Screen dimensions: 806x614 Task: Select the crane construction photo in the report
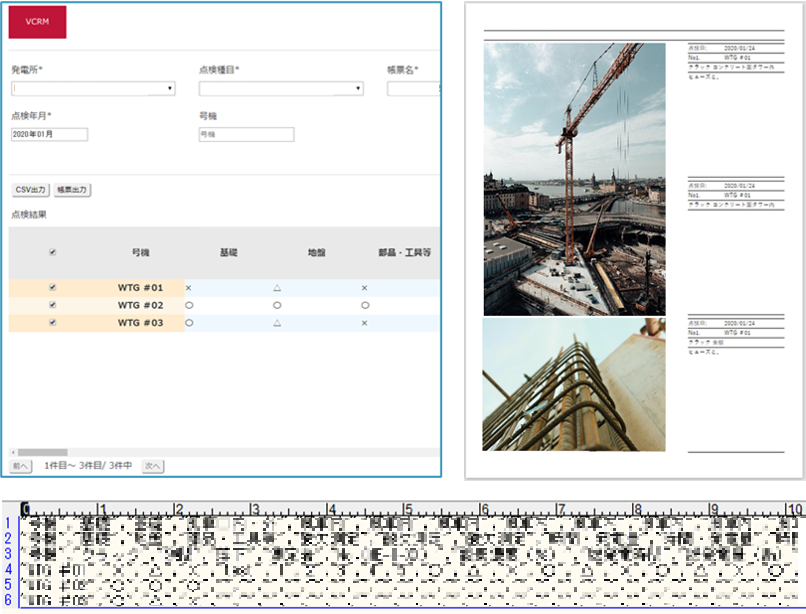[x=574, y=180]
